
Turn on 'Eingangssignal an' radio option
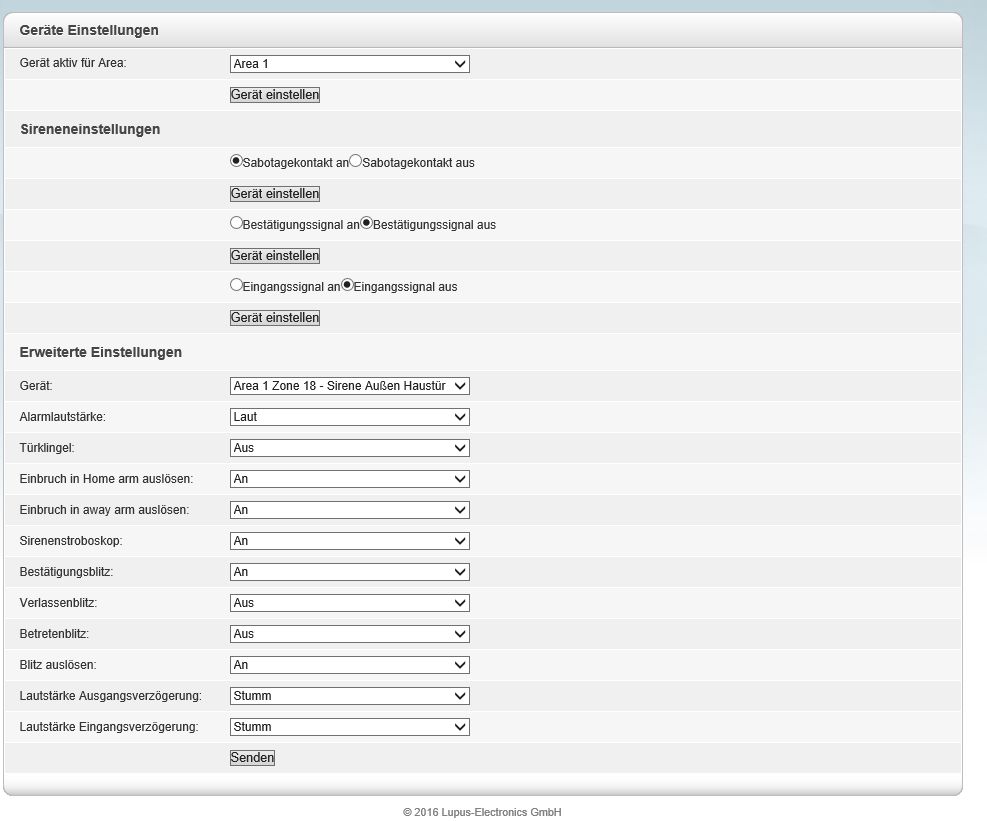(x=236, y=285)
